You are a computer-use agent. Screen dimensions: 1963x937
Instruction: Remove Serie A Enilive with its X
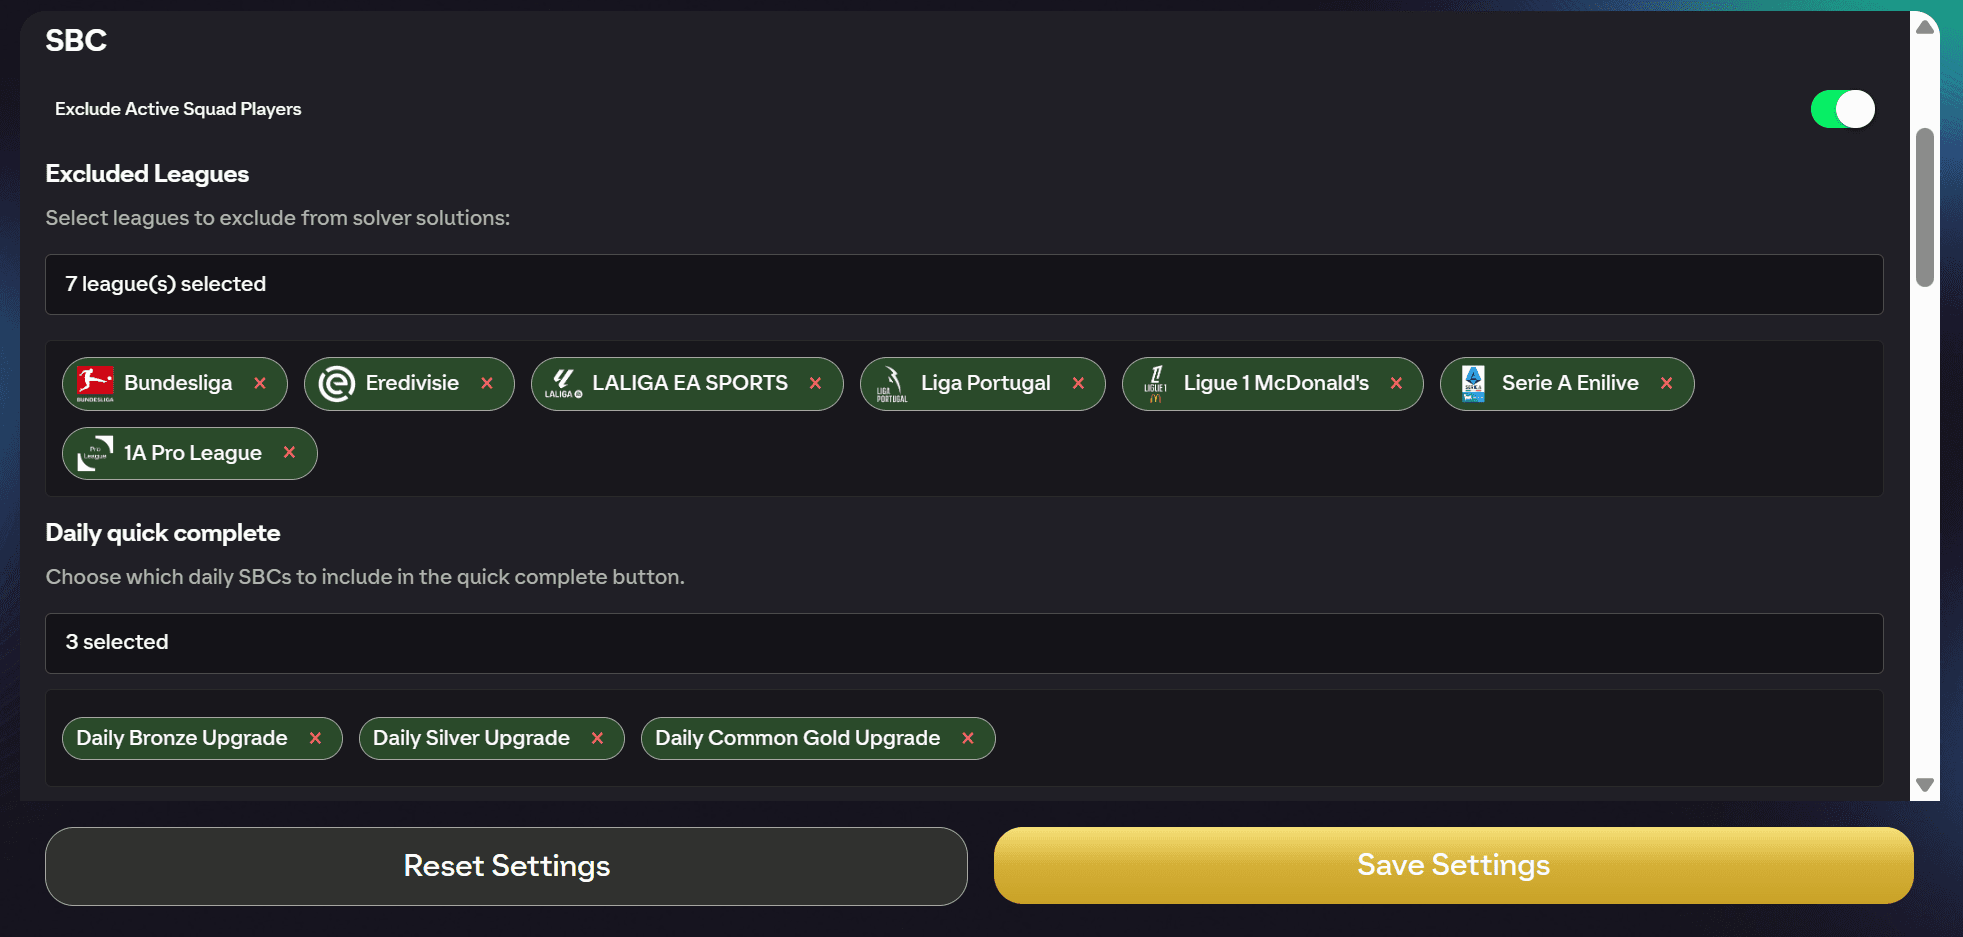1666,383
